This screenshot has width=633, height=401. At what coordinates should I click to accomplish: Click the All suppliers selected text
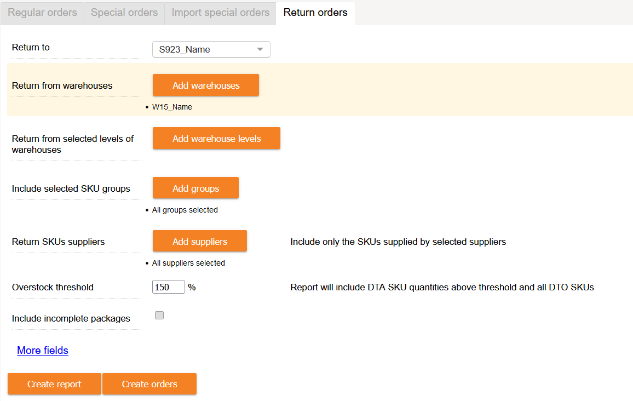[x=188, y=263]
